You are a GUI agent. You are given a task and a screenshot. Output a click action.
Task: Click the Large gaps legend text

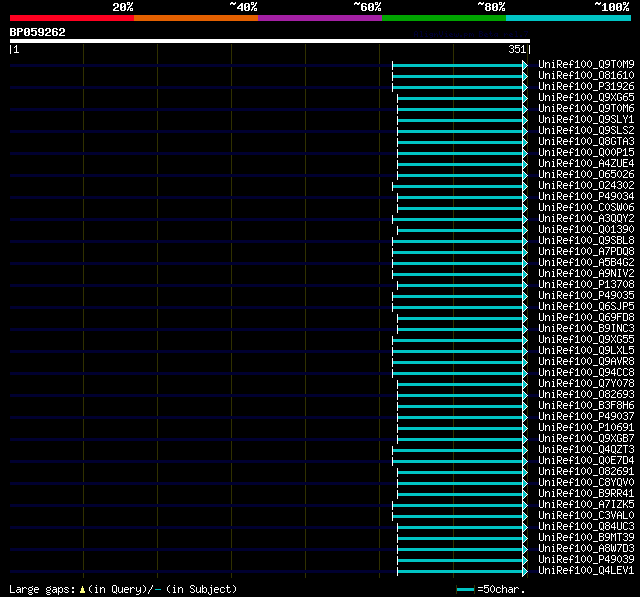(x=42, y=590)
